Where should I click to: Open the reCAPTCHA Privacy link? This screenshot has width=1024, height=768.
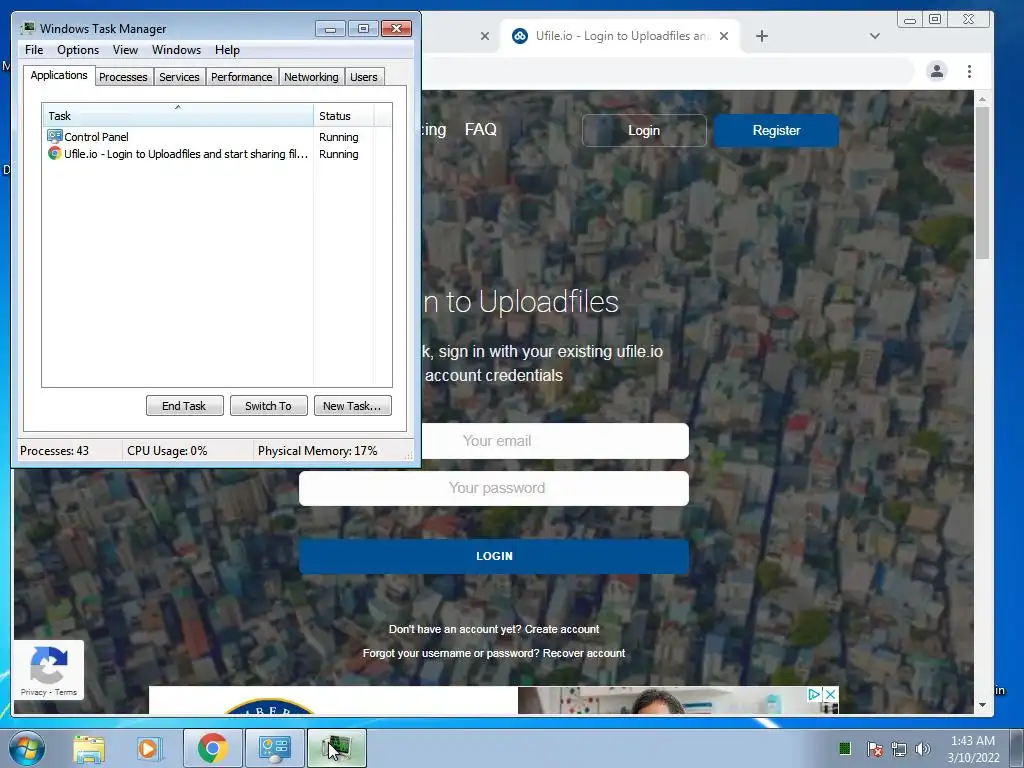point(33,692)
